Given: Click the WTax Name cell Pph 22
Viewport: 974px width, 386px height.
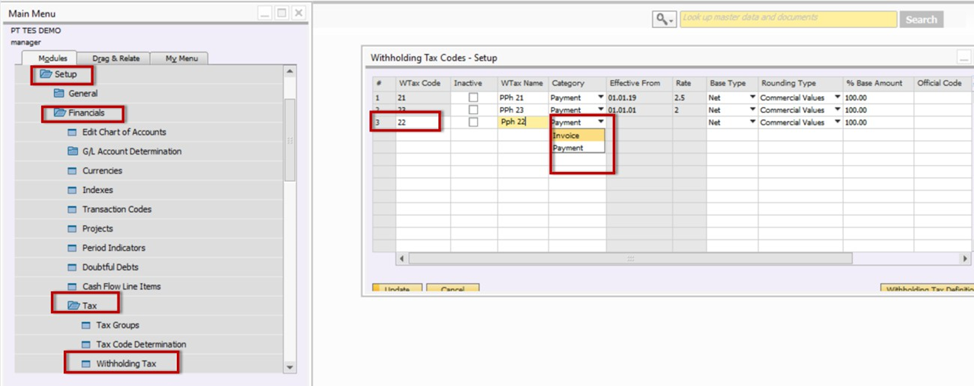Looking at the screenshot, I should [x=522, y=122].
